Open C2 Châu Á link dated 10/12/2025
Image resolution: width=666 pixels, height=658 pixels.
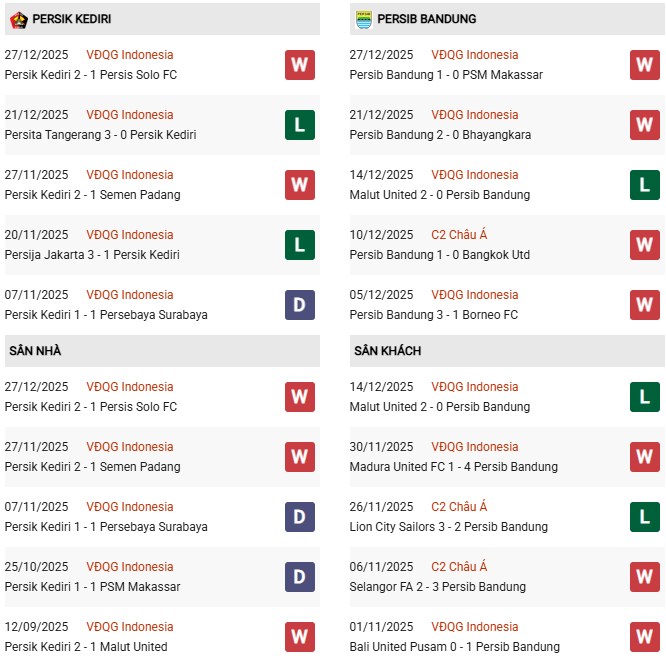pyautogui.click(x=459, y=235)
